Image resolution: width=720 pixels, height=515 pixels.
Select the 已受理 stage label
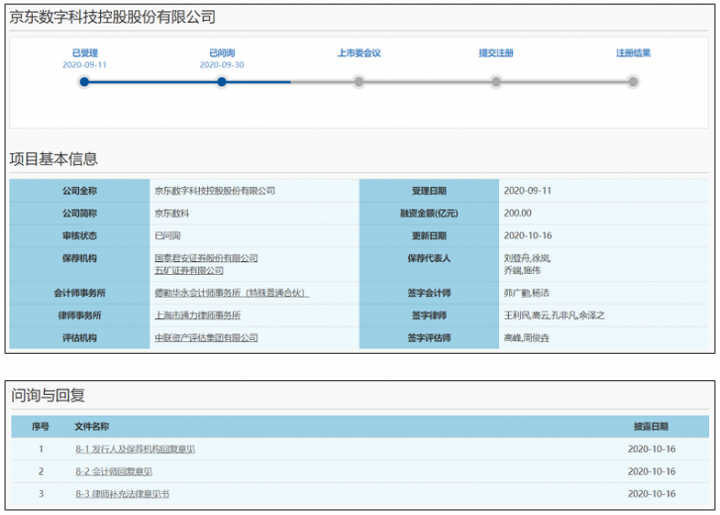pos(85,53)
